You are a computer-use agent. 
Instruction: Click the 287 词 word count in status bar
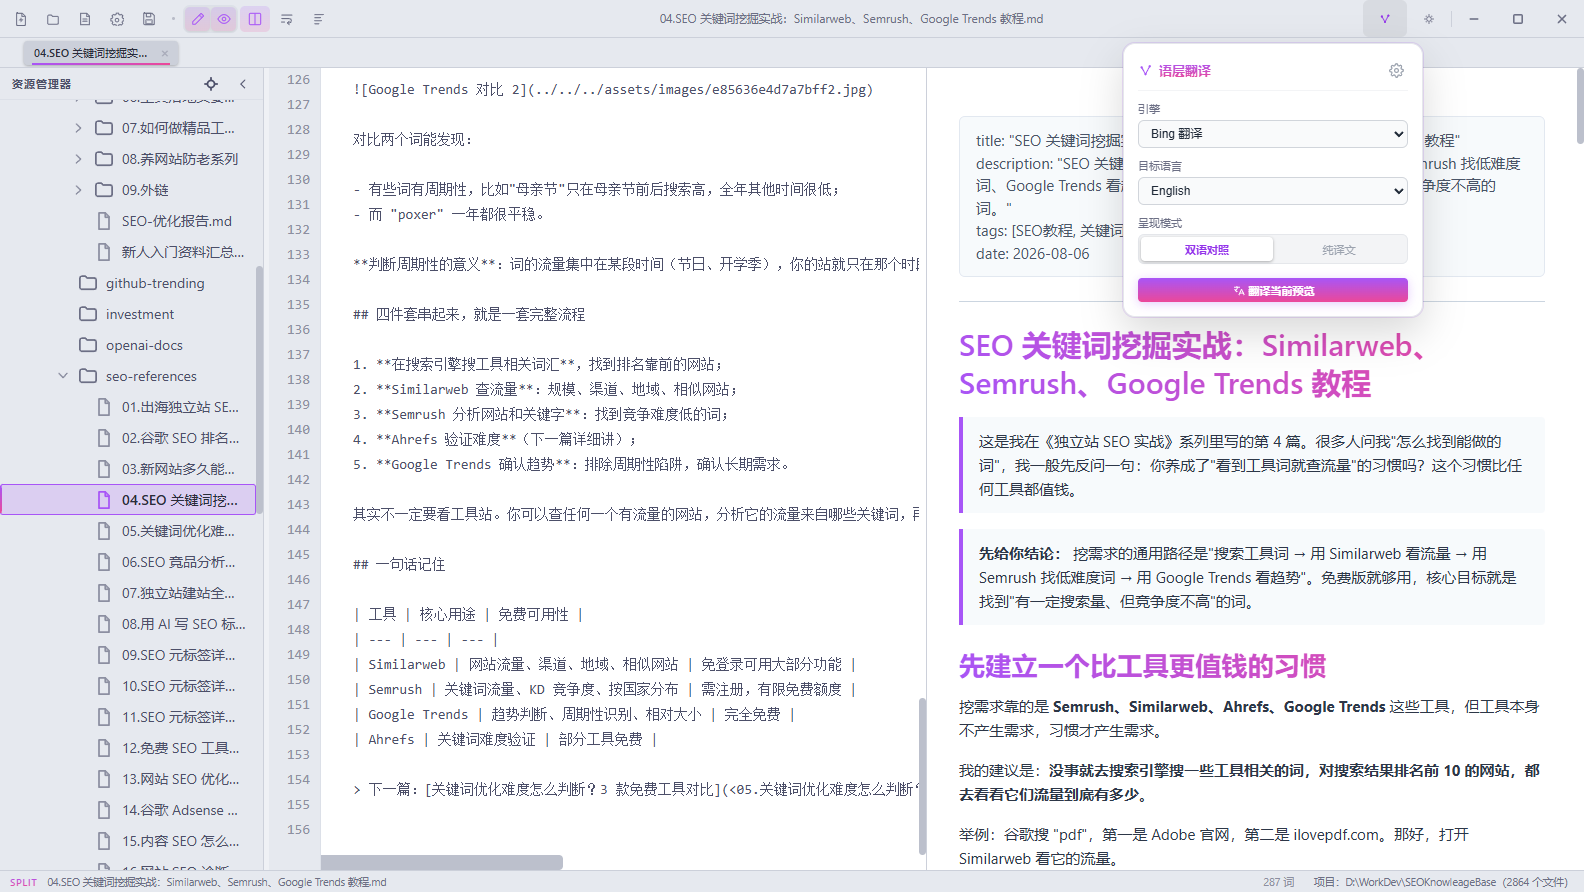[1278, 882]
